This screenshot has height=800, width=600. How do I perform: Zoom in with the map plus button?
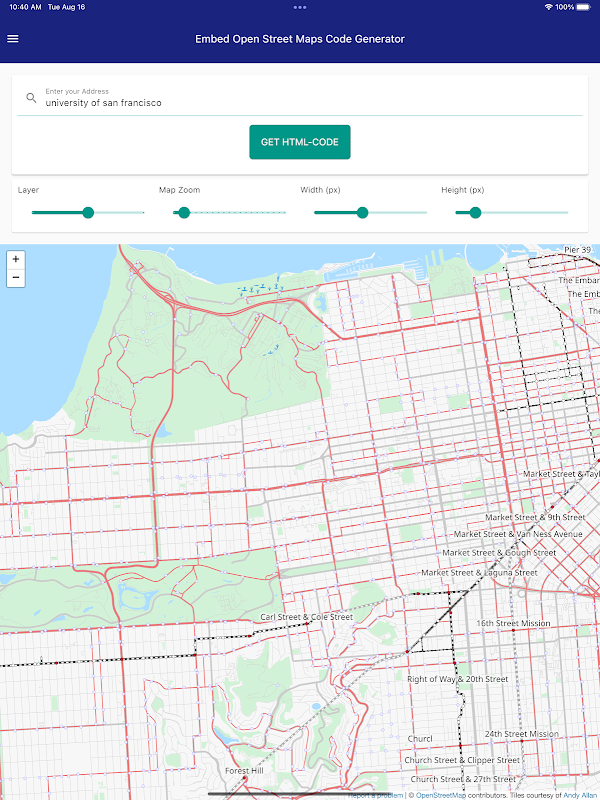tap(16, 259)
